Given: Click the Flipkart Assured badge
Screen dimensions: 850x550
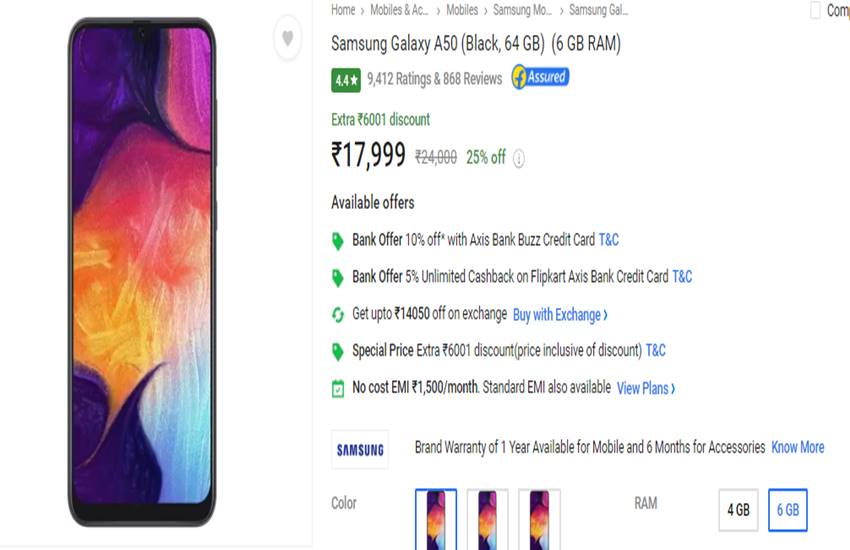Looking at the screenshot, I should 540,77.
